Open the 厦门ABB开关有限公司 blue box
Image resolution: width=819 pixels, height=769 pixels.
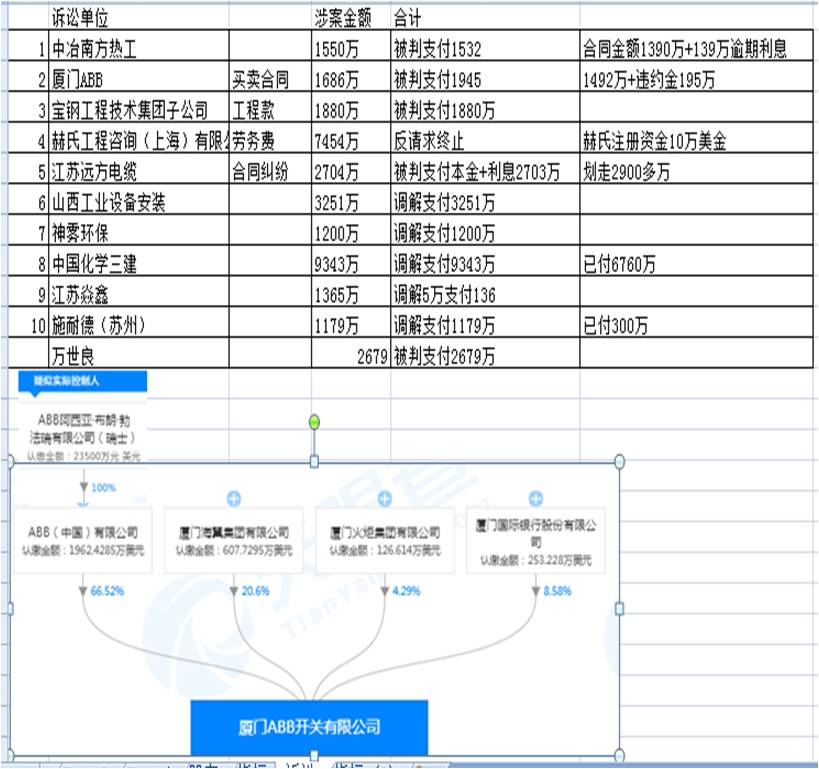tap(309, 727)
